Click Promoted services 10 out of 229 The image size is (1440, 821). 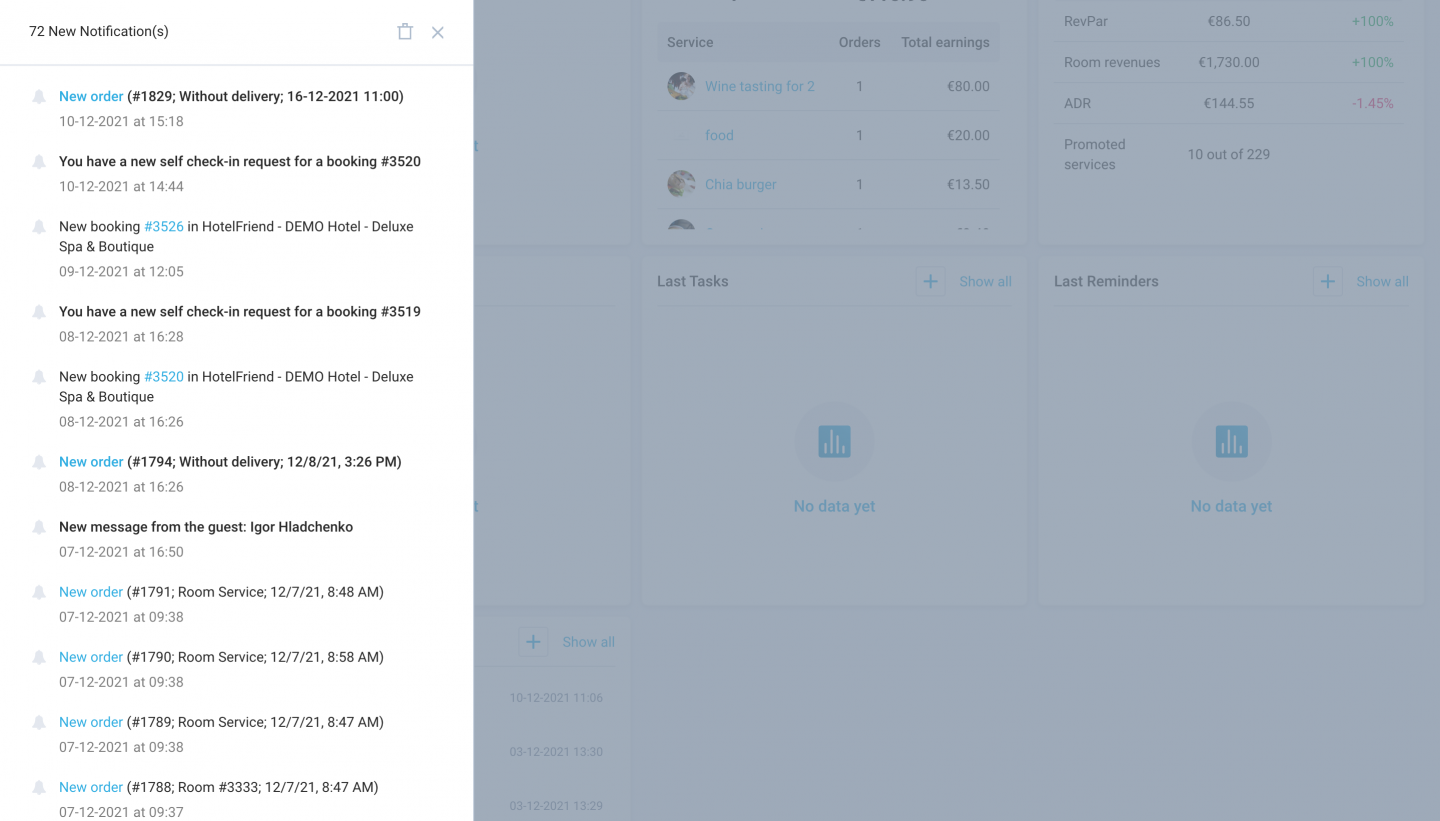(1229, 154)
